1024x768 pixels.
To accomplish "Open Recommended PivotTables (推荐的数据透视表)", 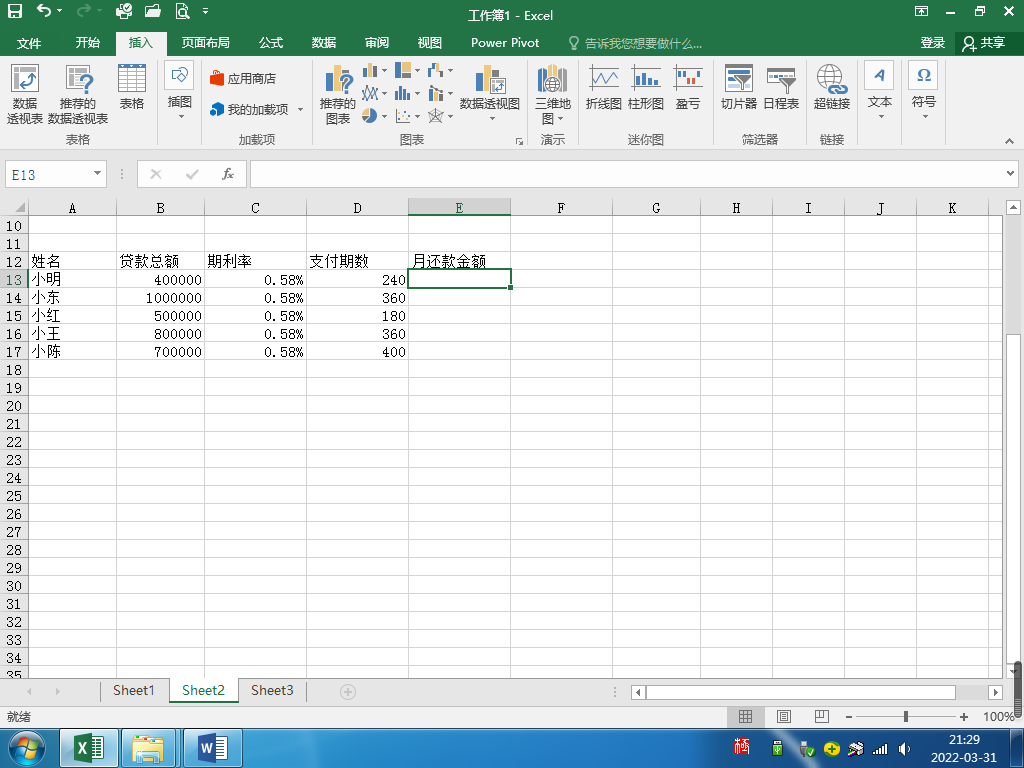I will click(x=78, y=94).
